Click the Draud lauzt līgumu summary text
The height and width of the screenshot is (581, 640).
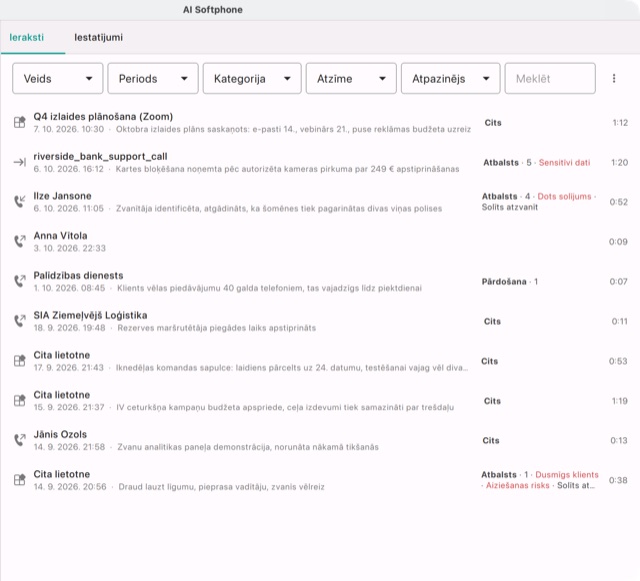(x=222, y=487)
